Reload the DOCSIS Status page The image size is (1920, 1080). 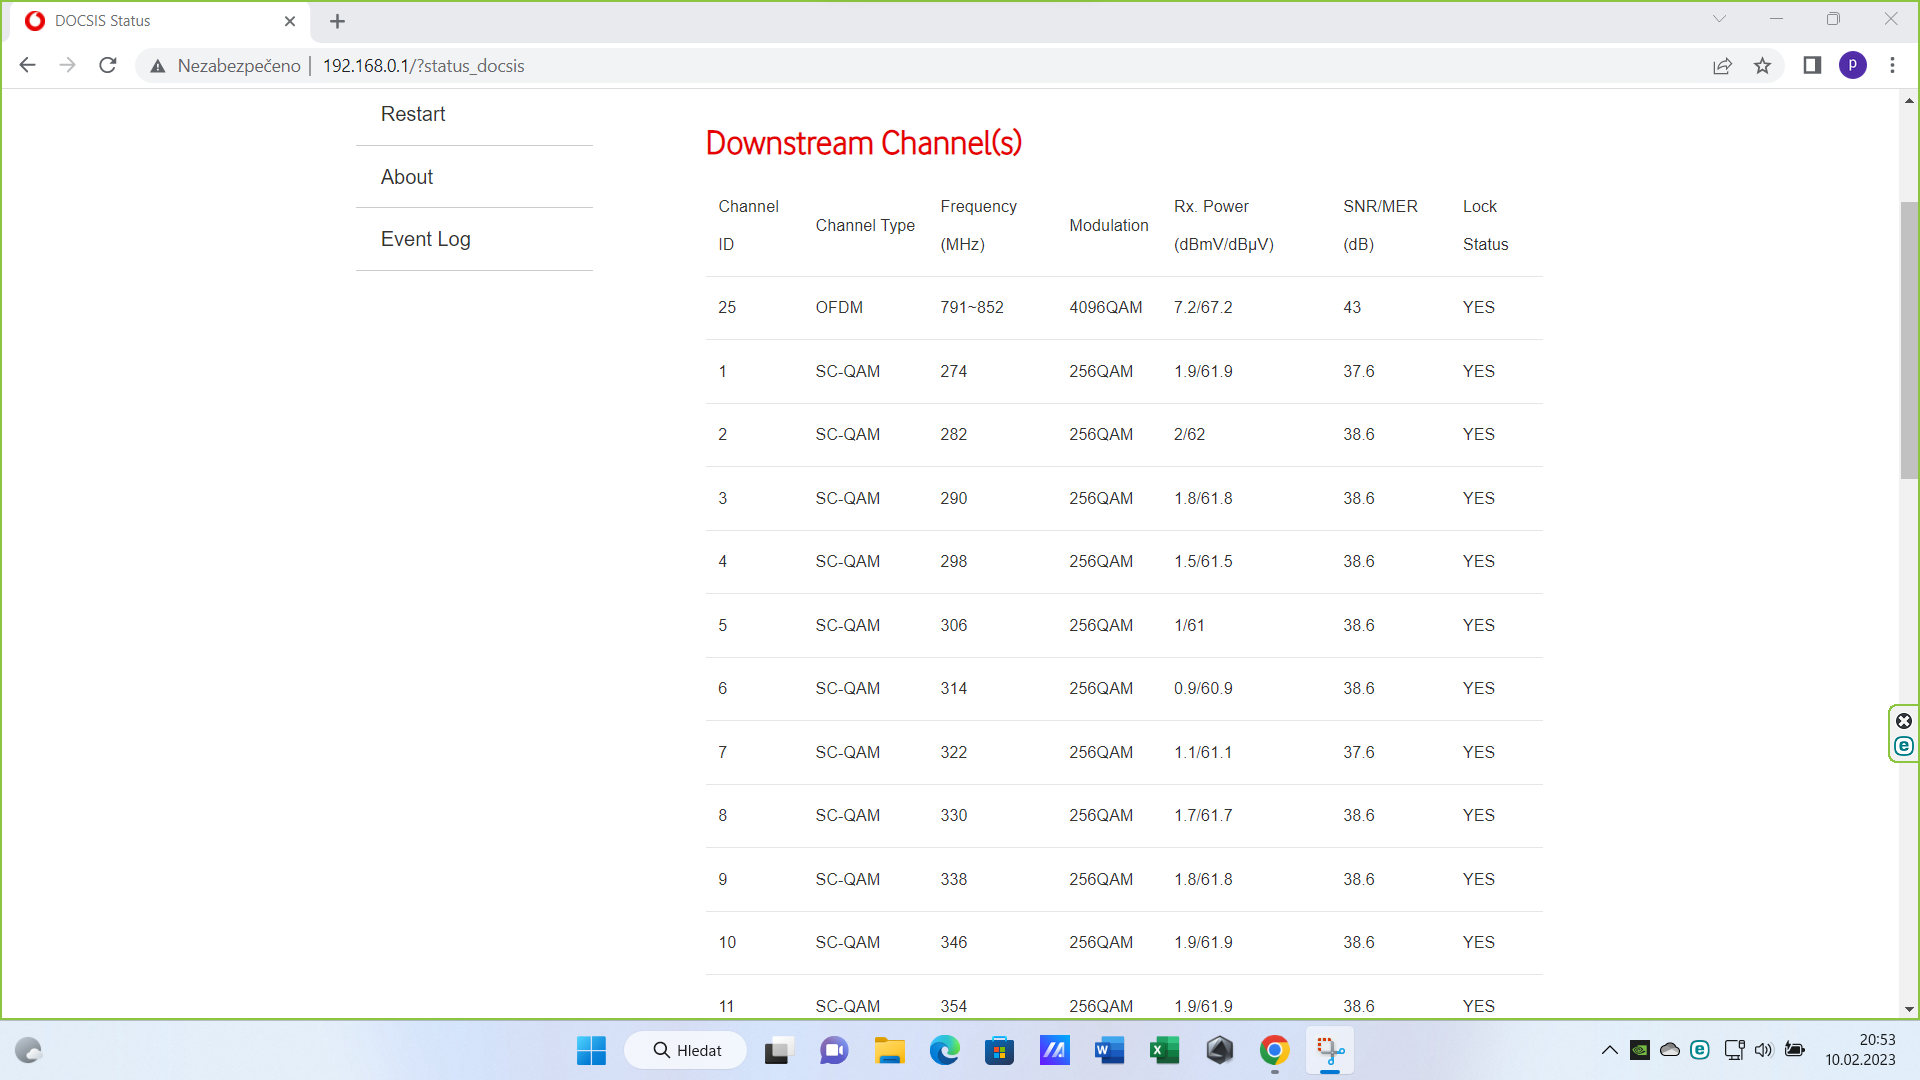[x=108, y=66]
